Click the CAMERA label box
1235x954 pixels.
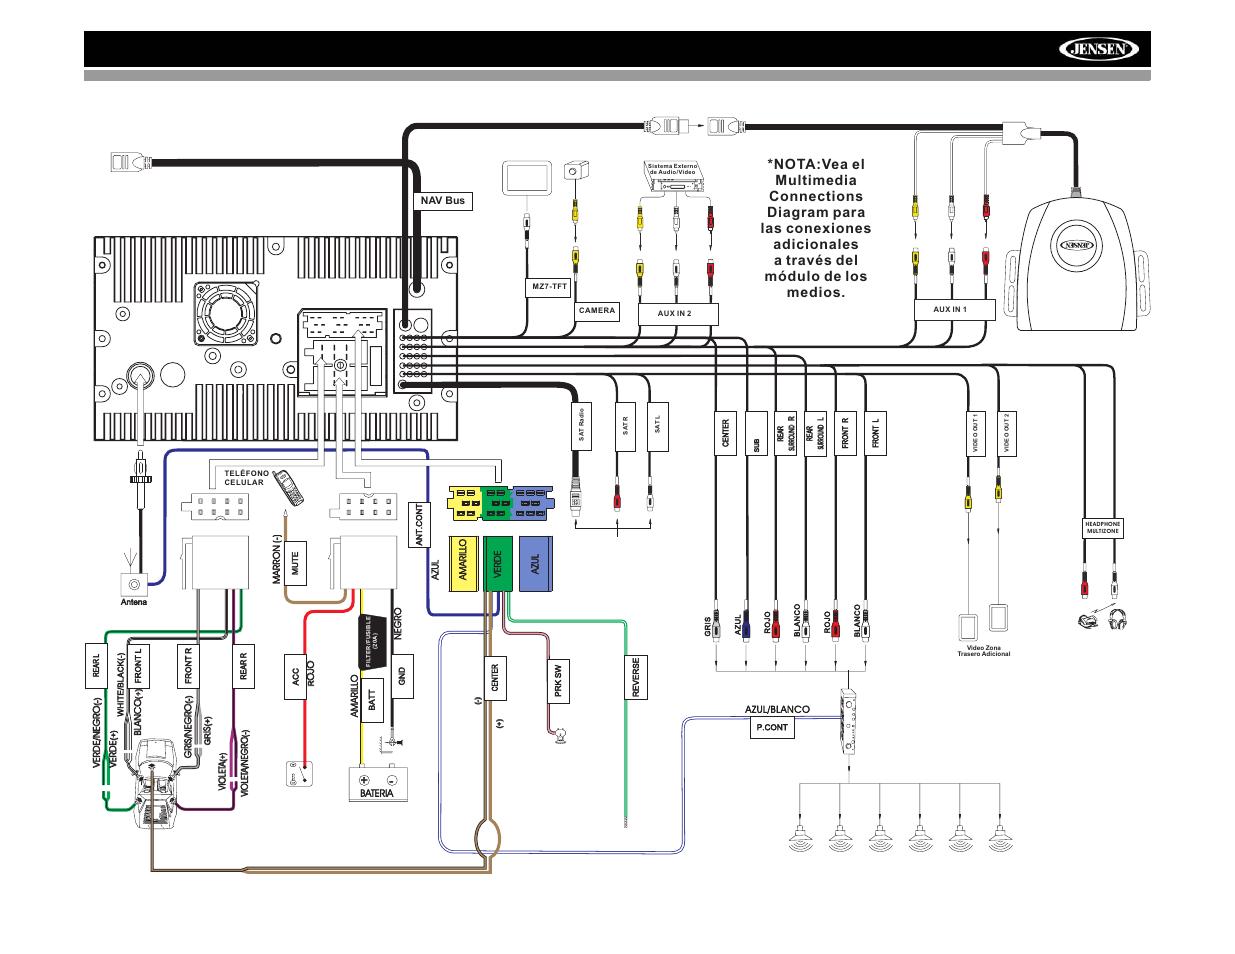coord(597,311)
